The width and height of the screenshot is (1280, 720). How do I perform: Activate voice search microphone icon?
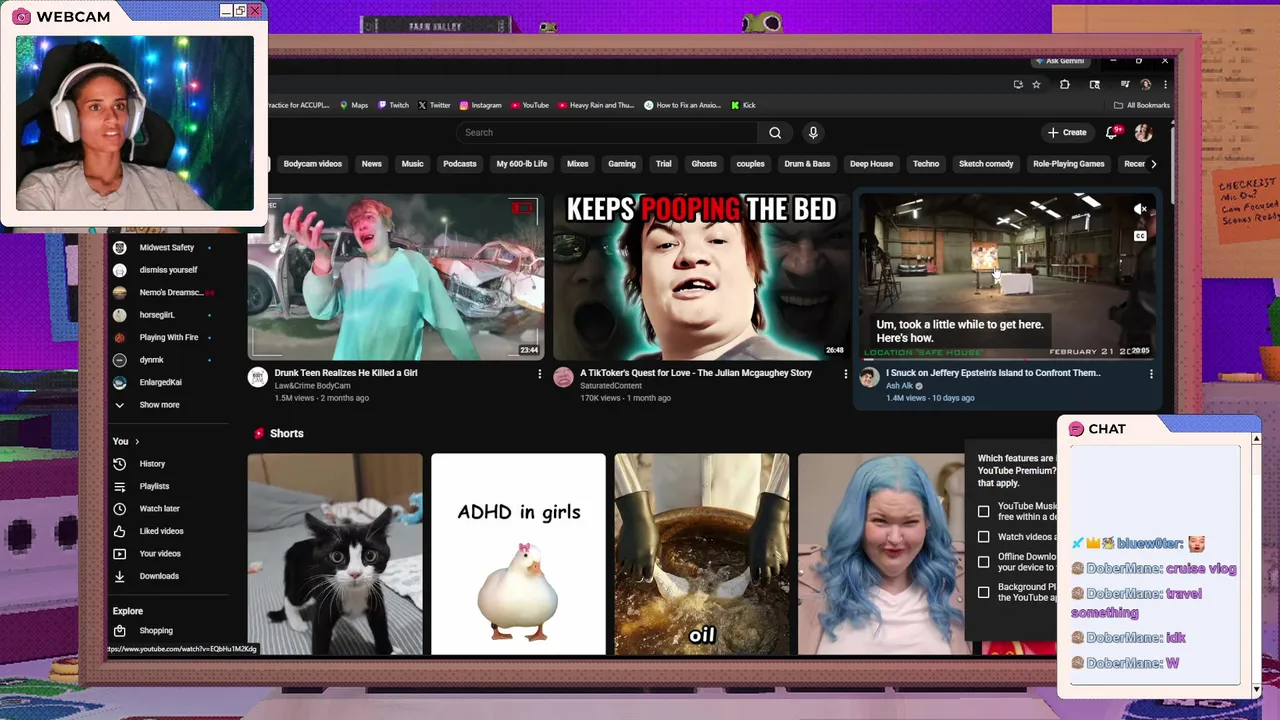coord(813,132)
